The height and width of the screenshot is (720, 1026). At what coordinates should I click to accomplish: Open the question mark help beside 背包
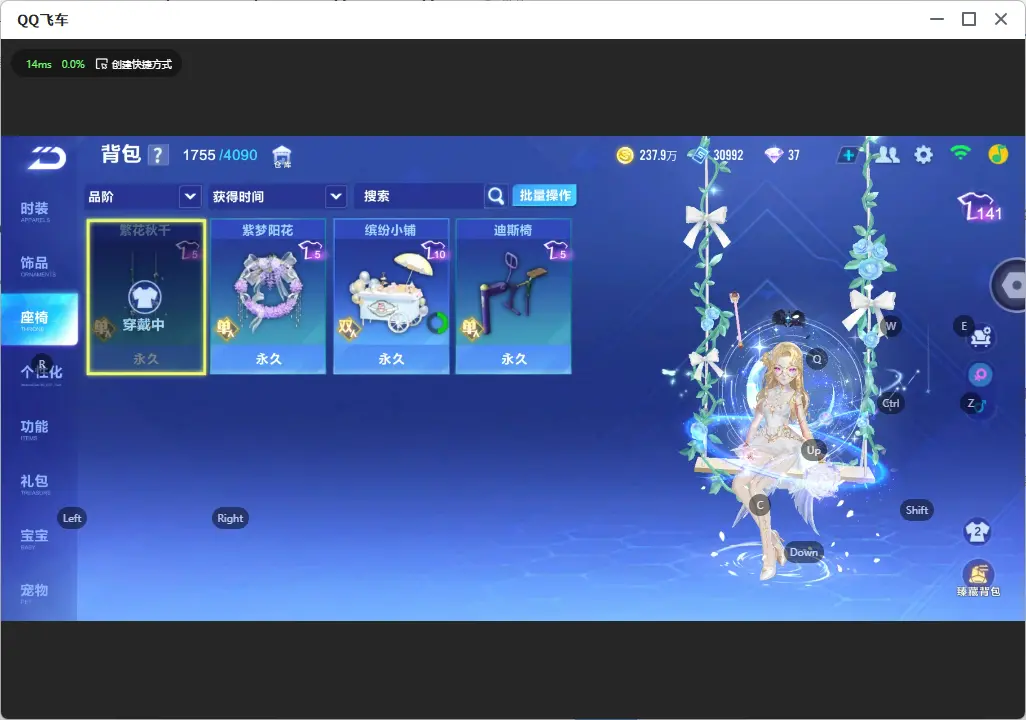tap(158, 155)
